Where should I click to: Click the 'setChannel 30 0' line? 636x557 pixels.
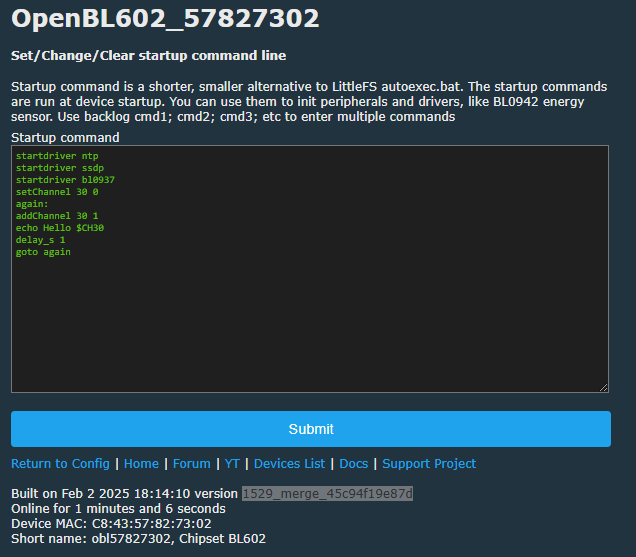pos(57,192)
